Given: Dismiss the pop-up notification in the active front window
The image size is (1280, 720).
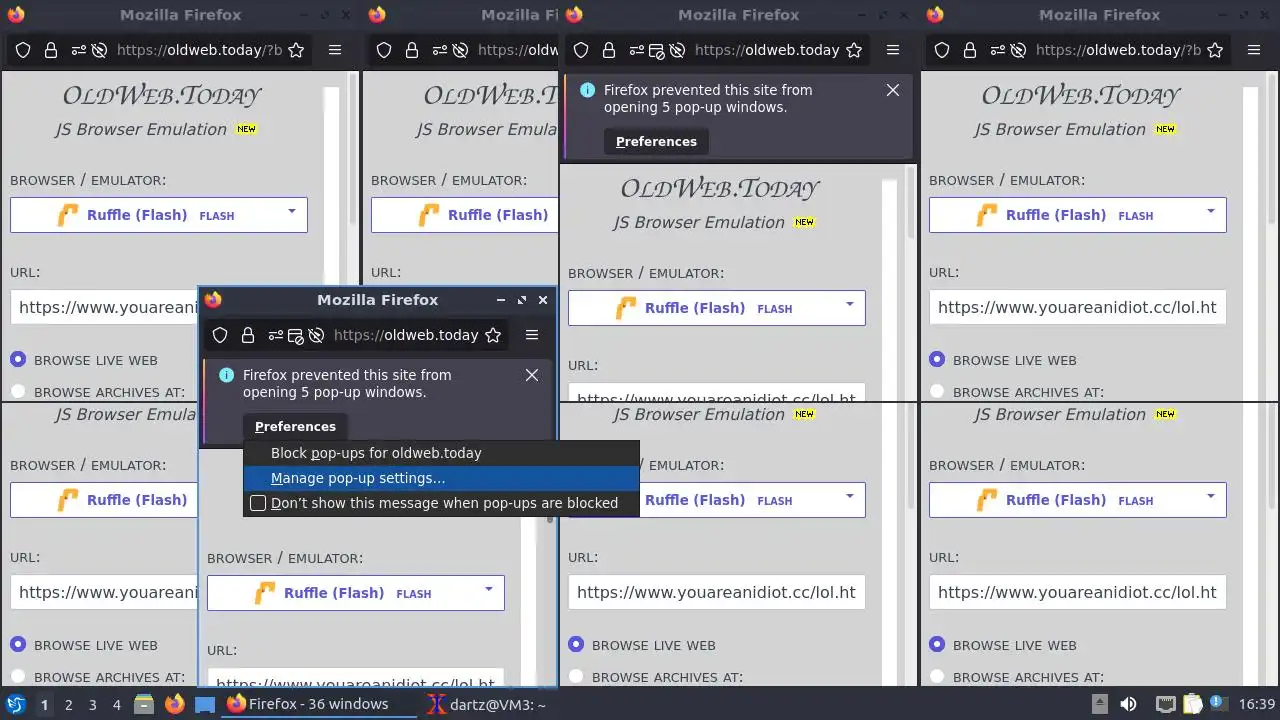Looking at the screenshot, I should (x=532, y=375).
